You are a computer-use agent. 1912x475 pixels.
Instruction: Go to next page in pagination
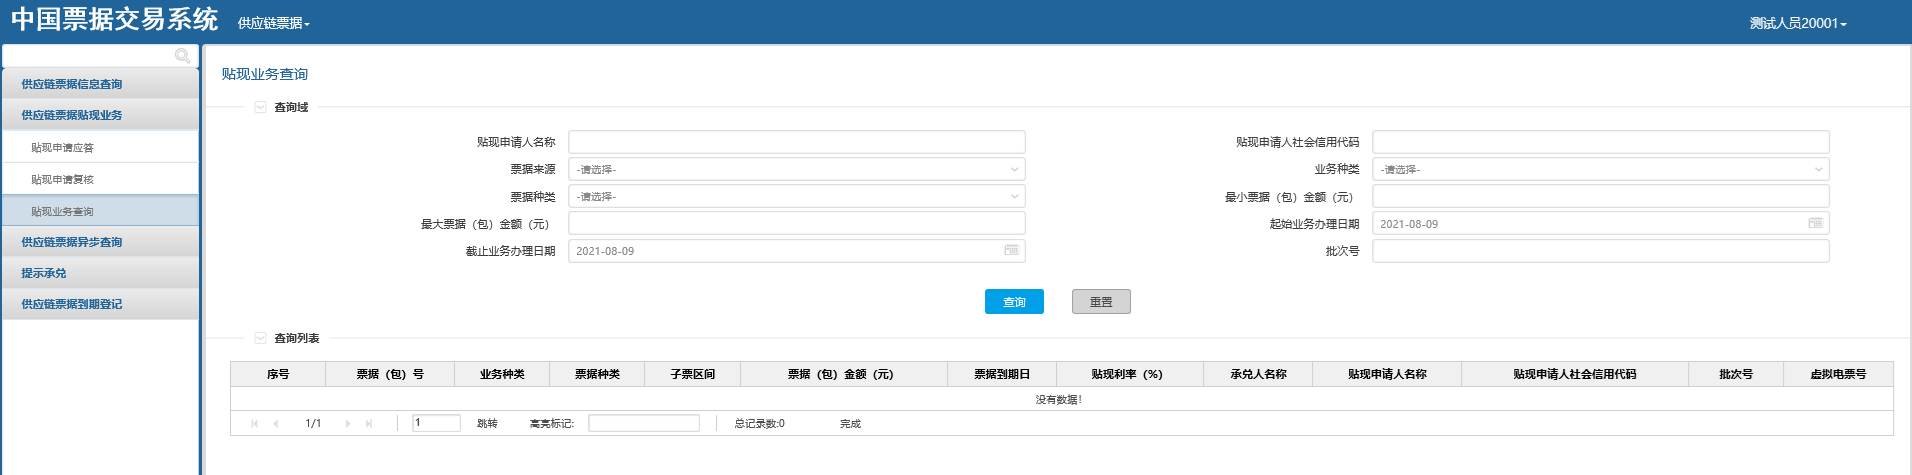[x=348, y=424]
